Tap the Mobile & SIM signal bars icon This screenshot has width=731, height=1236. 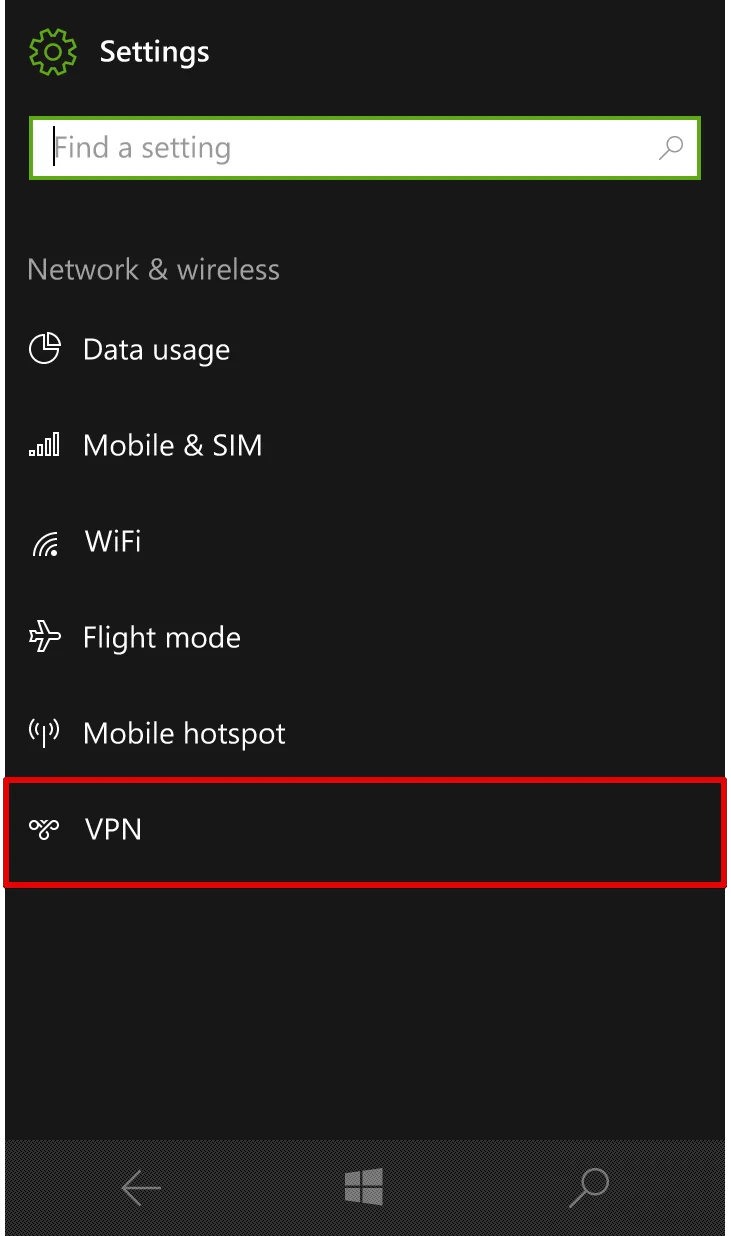pos(44,445)
